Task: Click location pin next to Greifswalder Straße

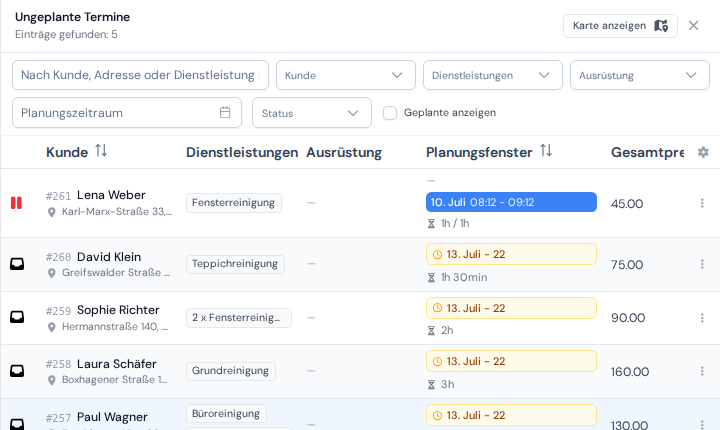Action: (x=52, y=273)
